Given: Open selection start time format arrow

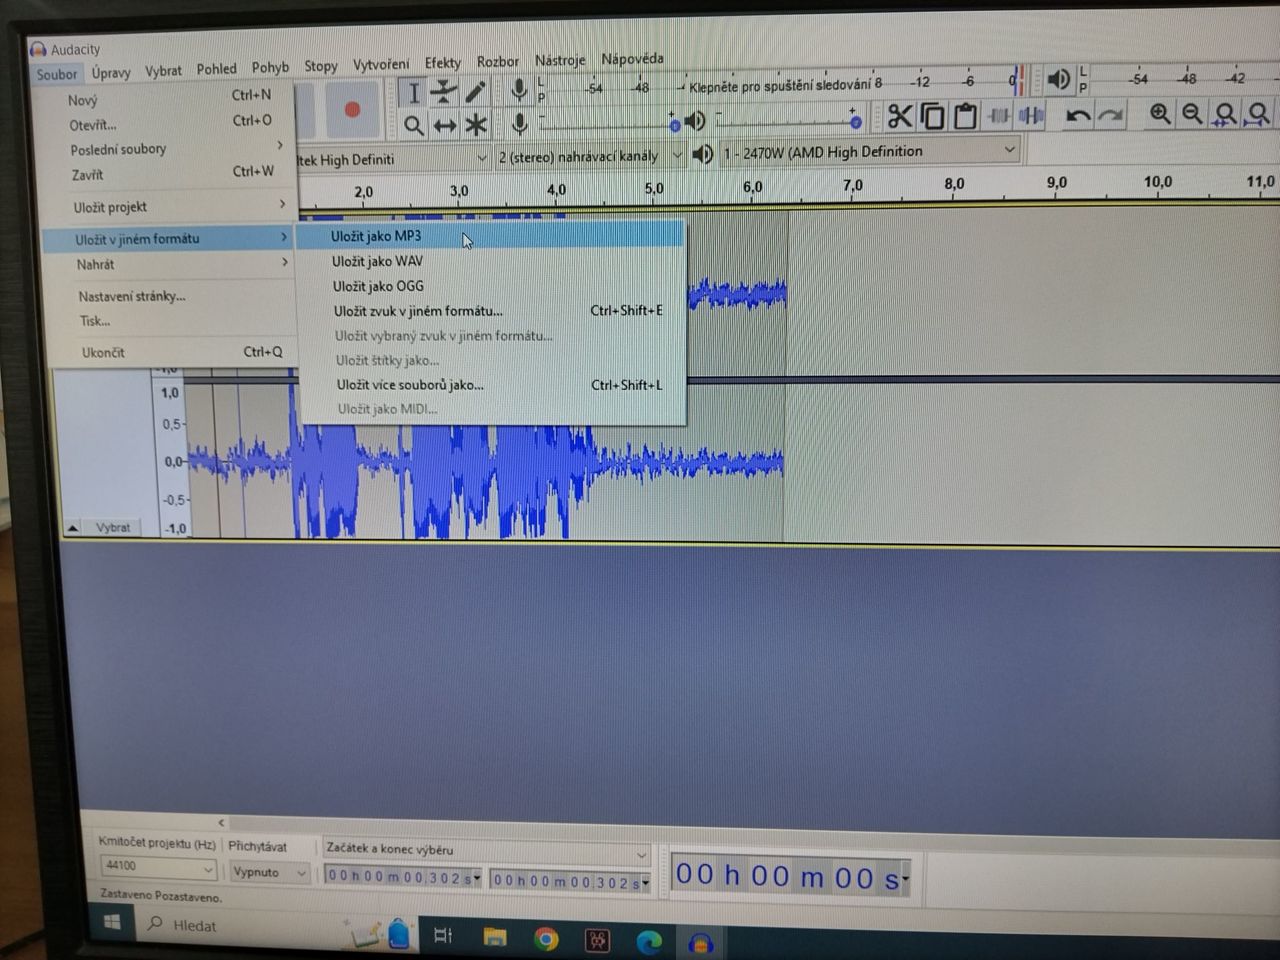Looking at the screenshot, I should coord(477,878).
